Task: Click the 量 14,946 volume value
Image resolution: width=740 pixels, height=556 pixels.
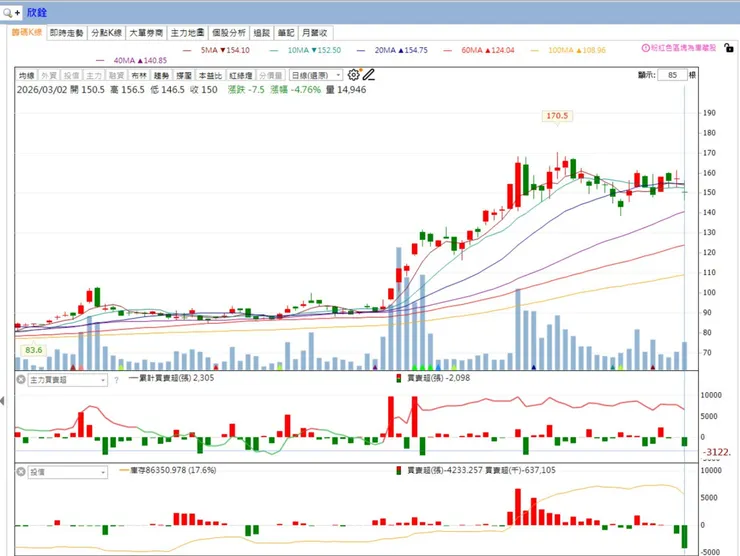Action: [346, 90]
